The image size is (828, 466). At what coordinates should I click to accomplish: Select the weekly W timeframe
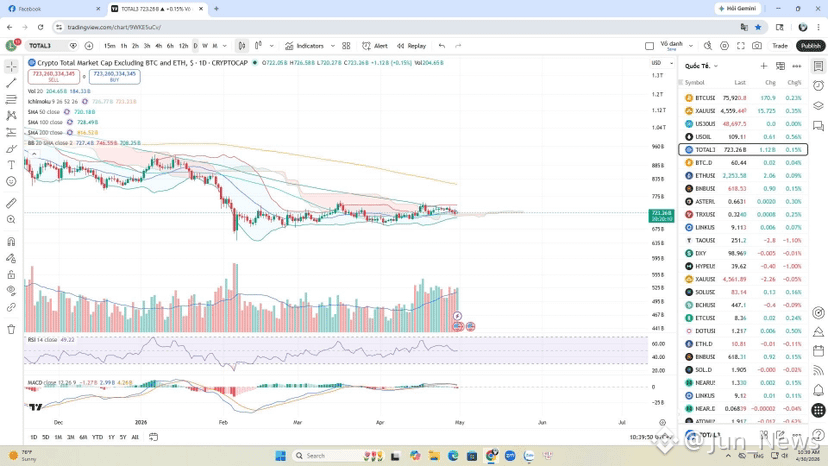pyautogui.click(x=205, y=46)
